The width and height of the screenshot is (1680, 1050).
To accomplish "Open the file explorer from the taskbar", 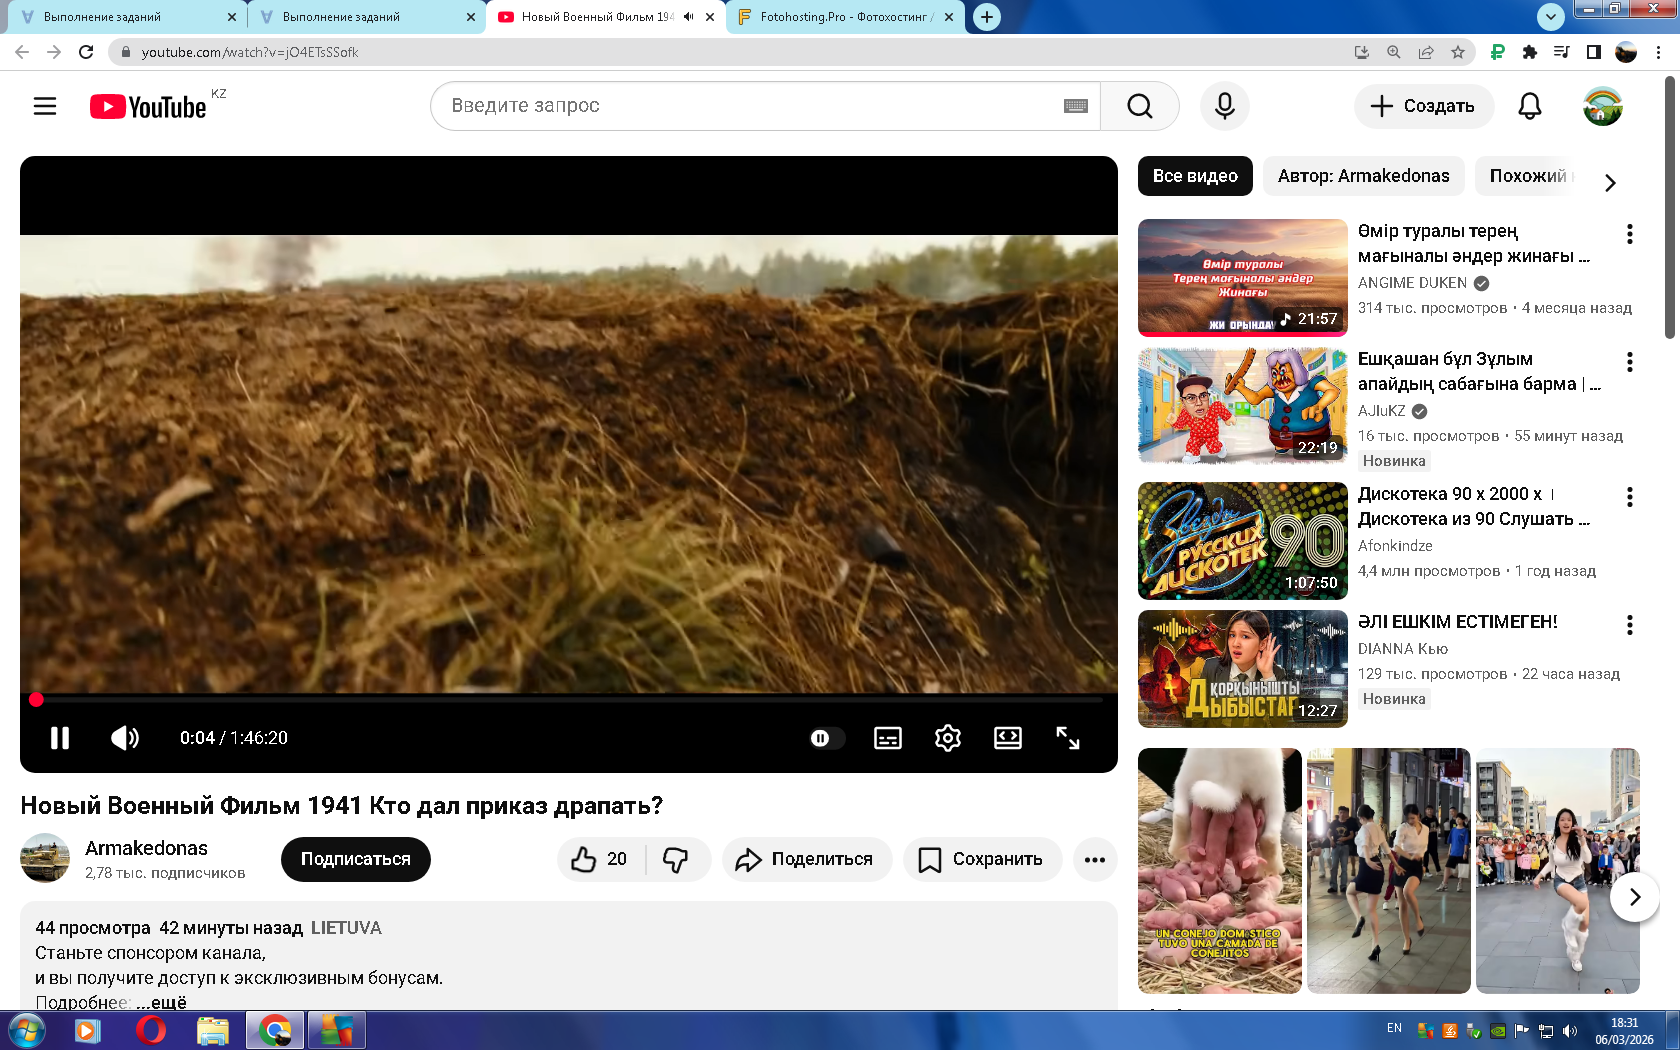I will point(213,1030).
